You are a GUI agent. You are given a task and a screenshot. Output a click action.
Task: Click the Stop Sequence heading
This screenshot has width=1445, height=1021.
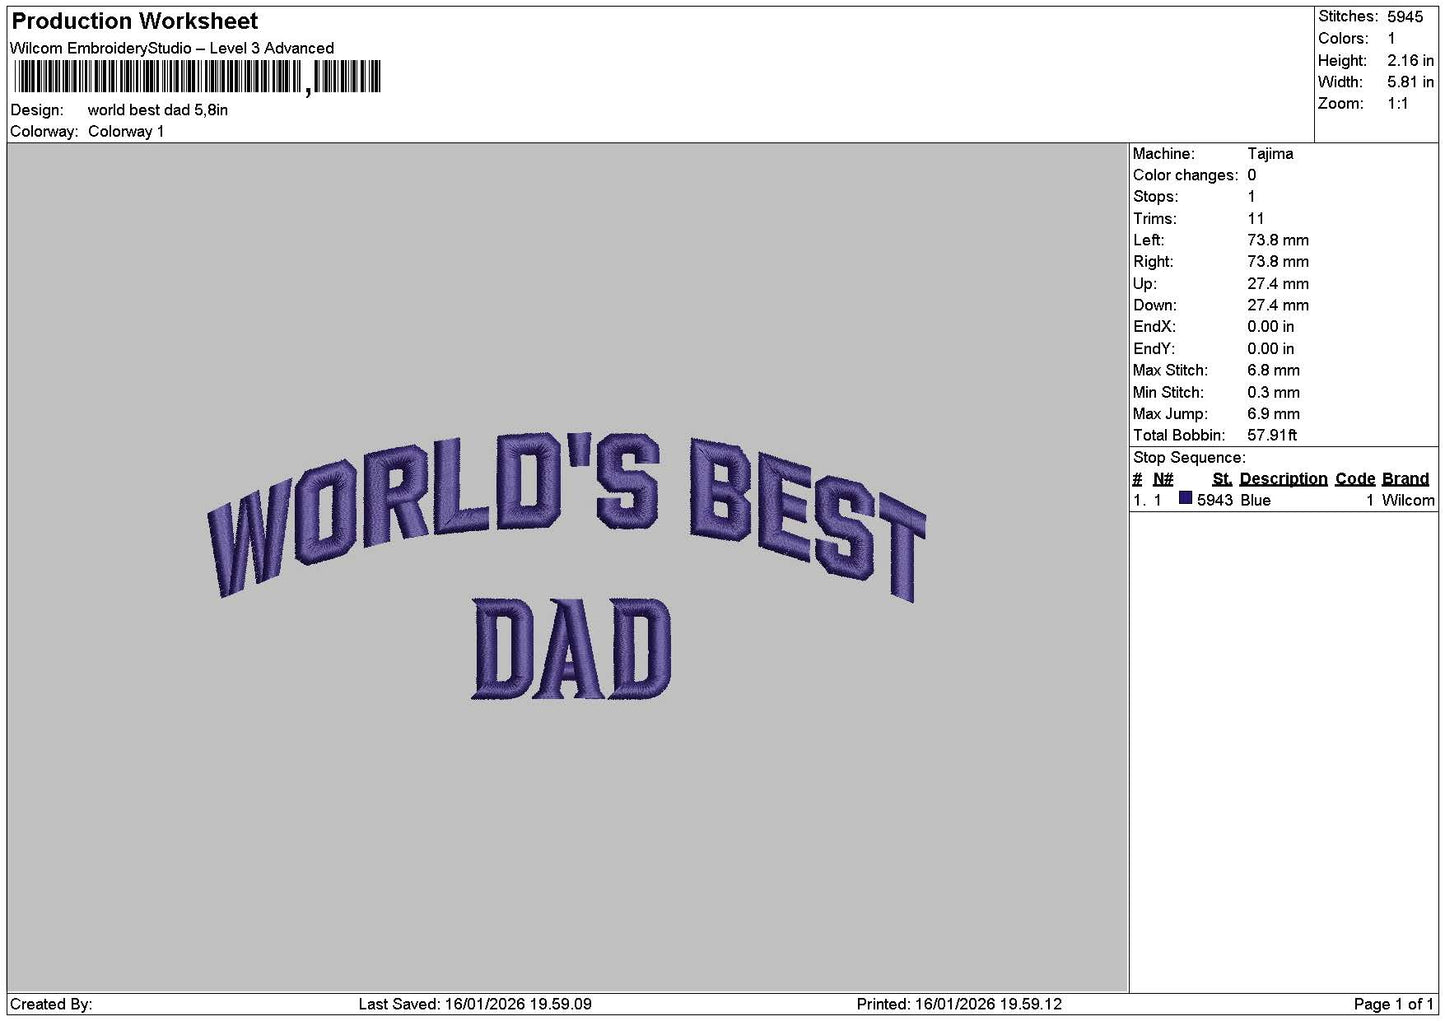(x=1190, y=458)
